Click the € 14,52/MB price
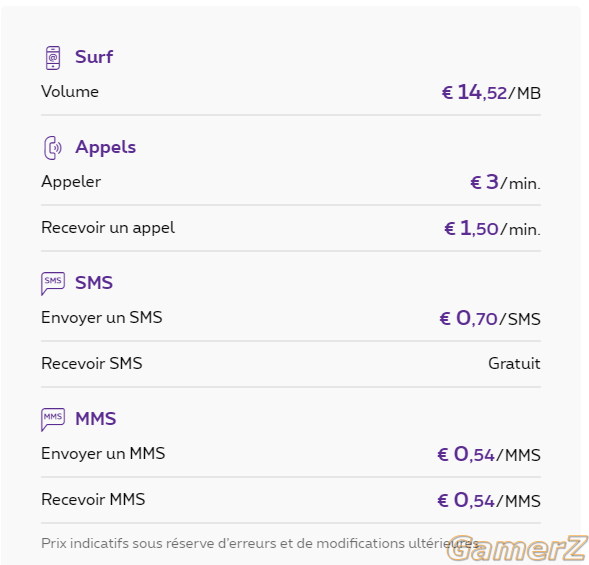Viewport: 589px width, 565px height. 491,92
